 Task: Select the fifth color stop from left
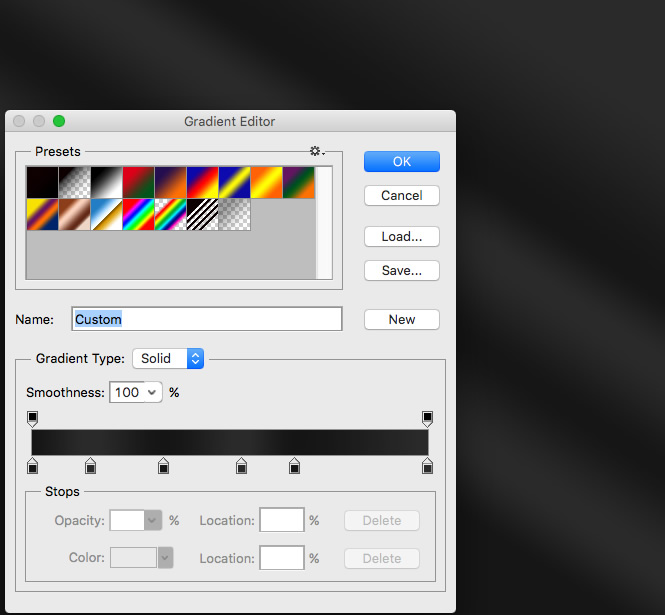coord(294,466)
